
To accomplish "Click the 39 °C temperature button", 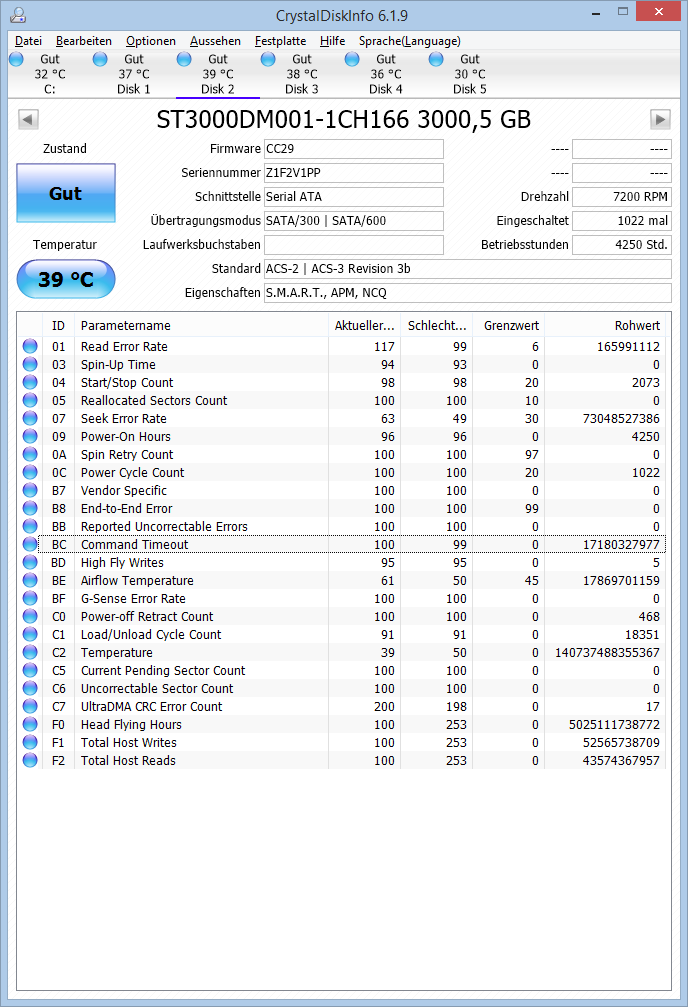I will 66,279.
